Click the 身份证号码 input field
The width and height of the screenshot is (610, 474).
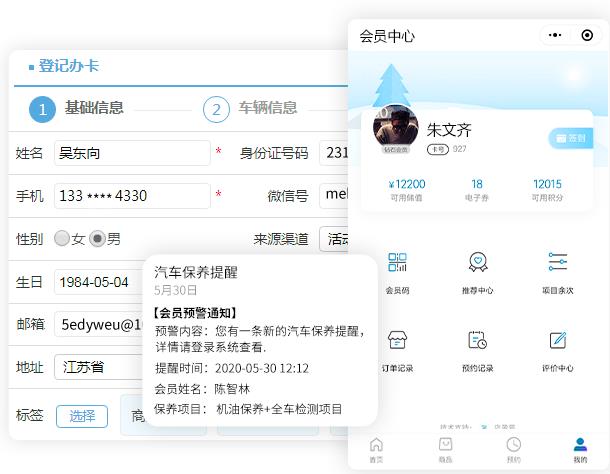click(x=333, y=153)
